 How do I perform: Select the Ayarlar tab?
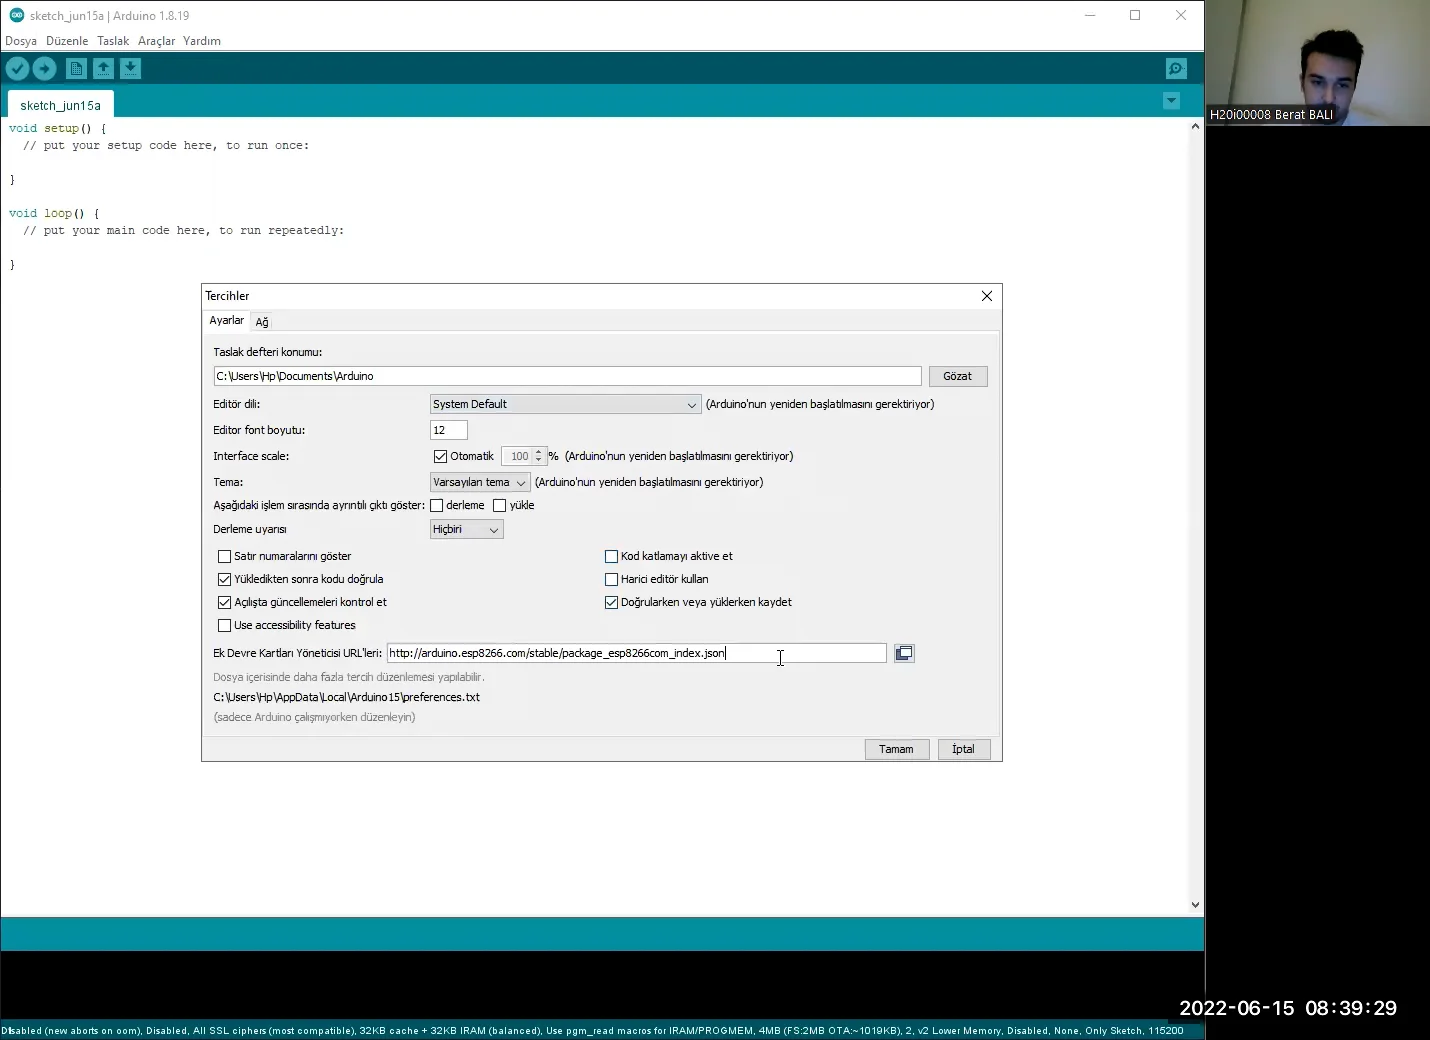point(226,320)
